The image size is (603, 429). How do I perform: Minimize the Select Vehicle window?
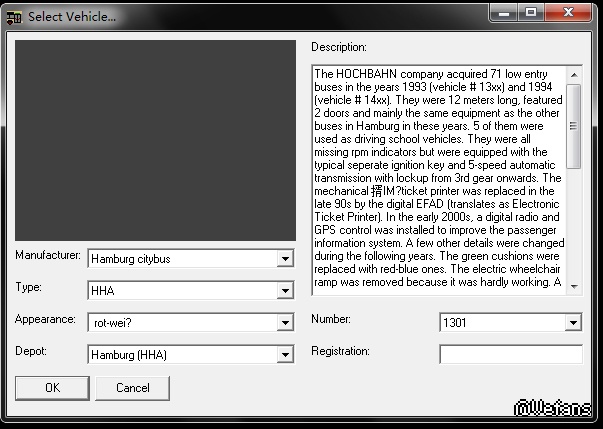(504, 13)
